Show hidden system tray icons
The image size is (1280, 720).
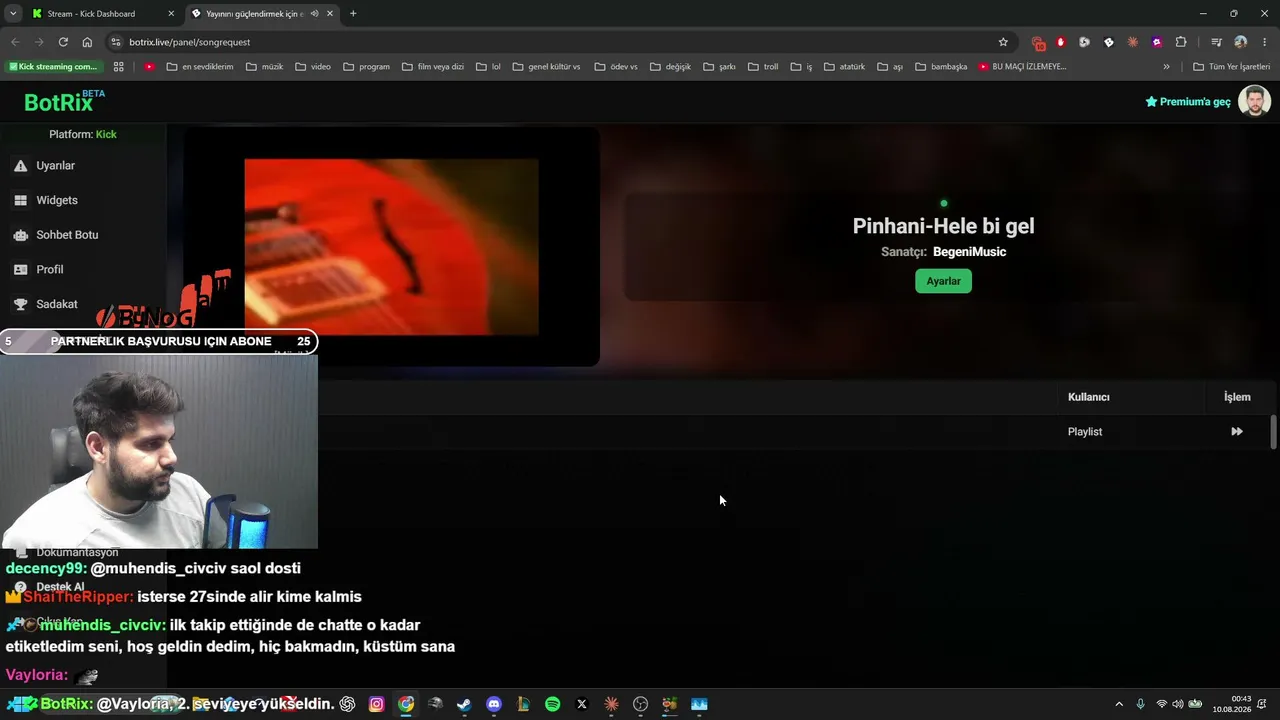pos(1119,704)
